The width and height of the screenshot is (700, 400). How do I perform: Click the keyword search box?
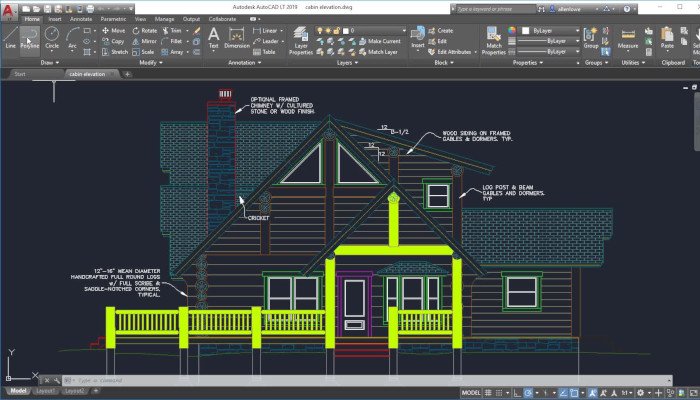click(x=496, y=8)
